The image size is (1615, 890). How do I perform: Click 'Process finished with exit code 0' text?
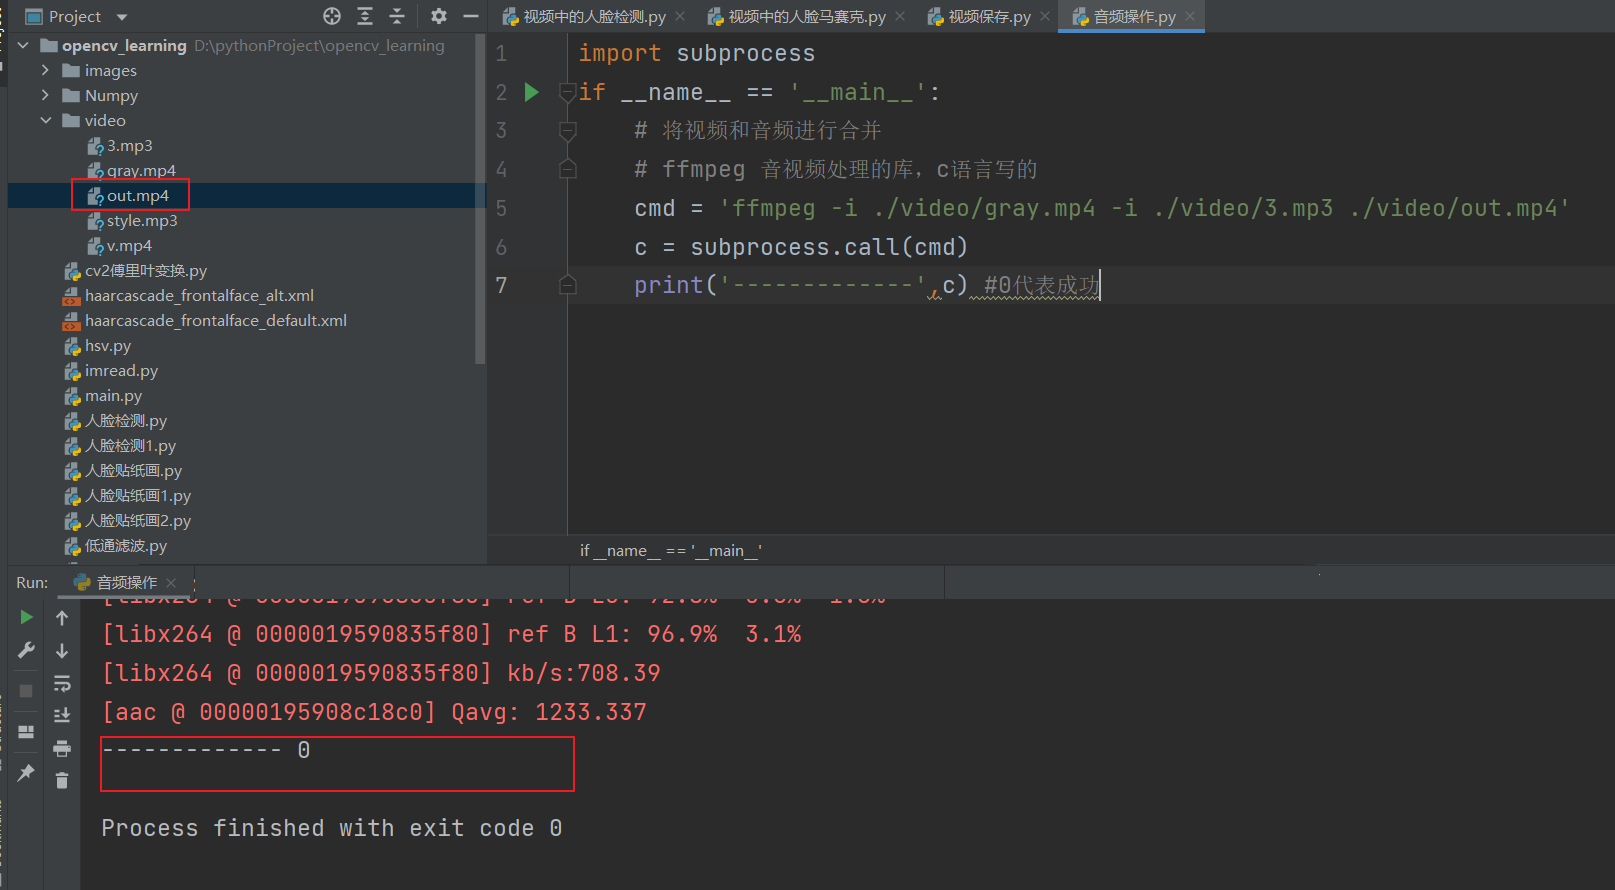point(331,828)
